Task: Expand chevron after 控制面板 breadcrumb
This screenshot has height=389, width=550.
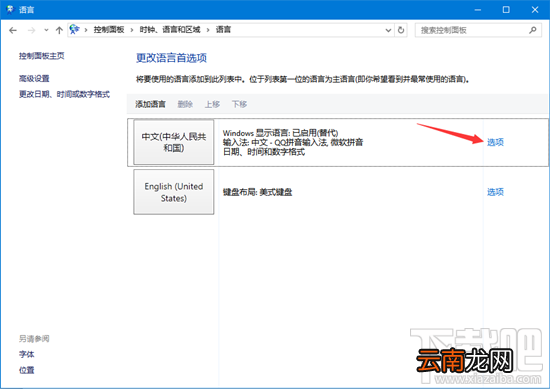Action: pos(132,30)
